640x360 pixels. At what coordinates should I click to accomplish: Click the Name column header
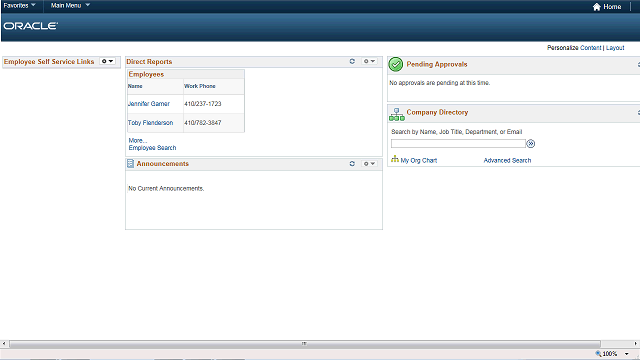click(x=135, y=86)
